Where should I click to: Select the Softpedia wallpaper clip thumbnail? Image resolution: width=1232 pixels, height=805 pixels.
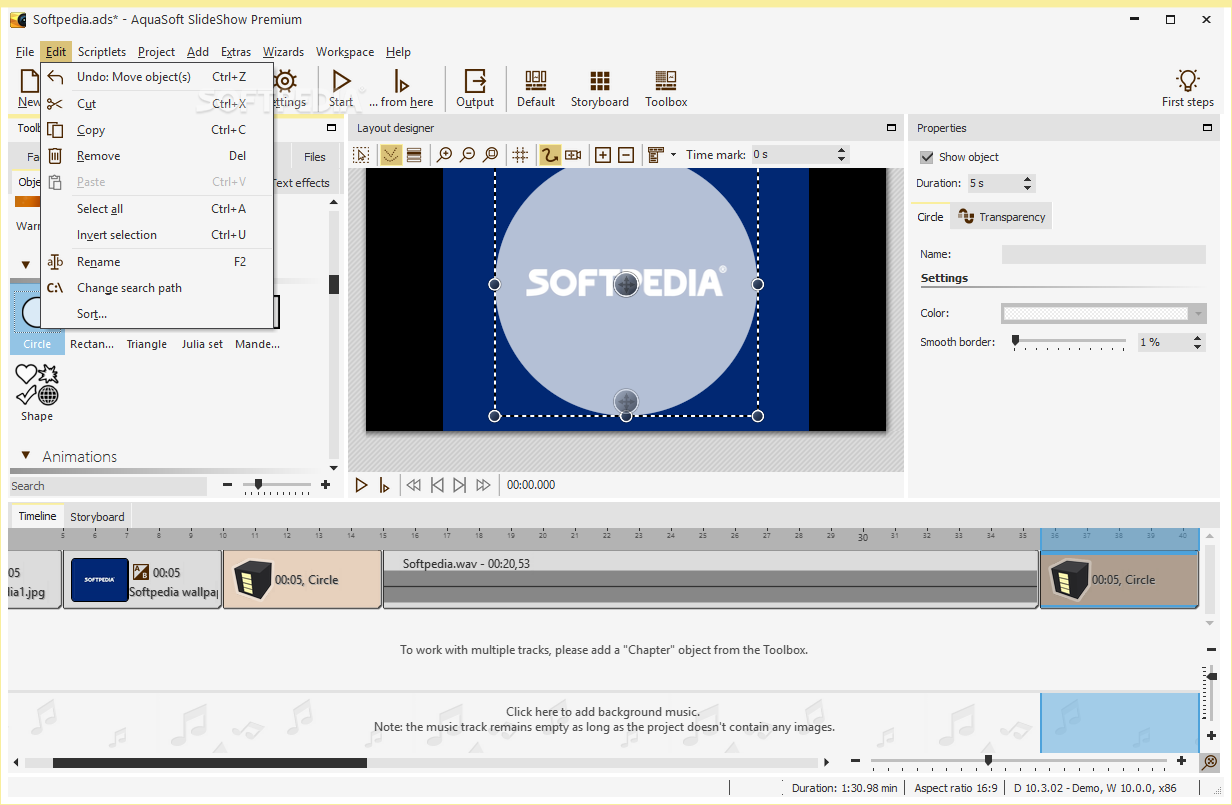click(x=99, y=580)
